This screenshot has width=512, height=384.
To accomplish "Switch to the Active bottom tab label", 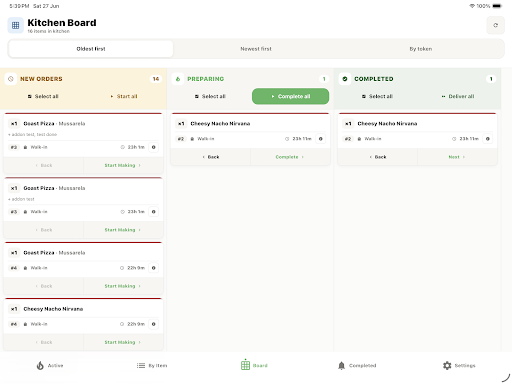I will click(x=55, y=365).
